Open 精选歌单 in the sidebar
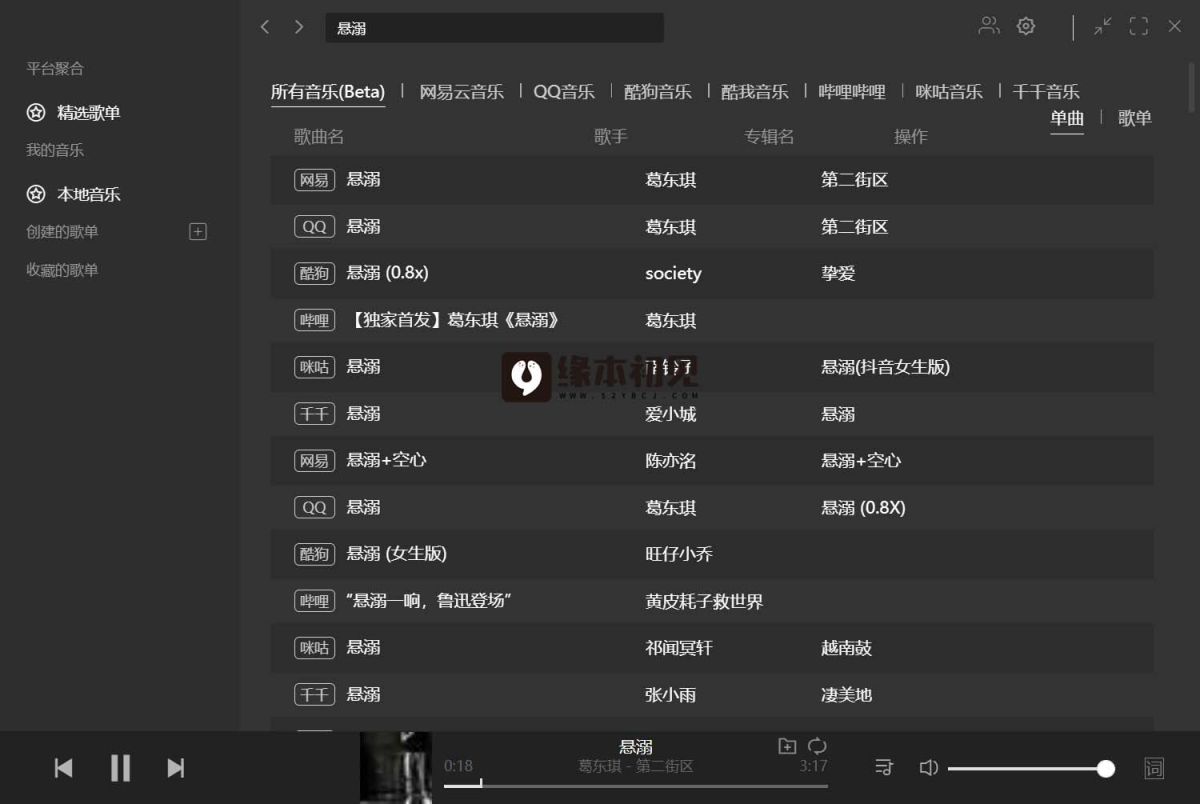Screen dimensions: 1200x804 coord(88,113)
